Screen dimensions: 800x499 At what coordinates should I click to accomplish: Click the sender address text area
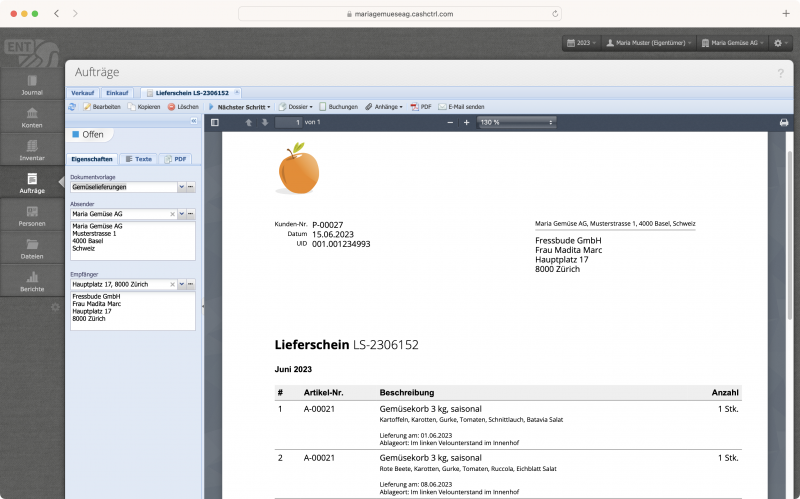pyautogui.click(x=133, y=241)
